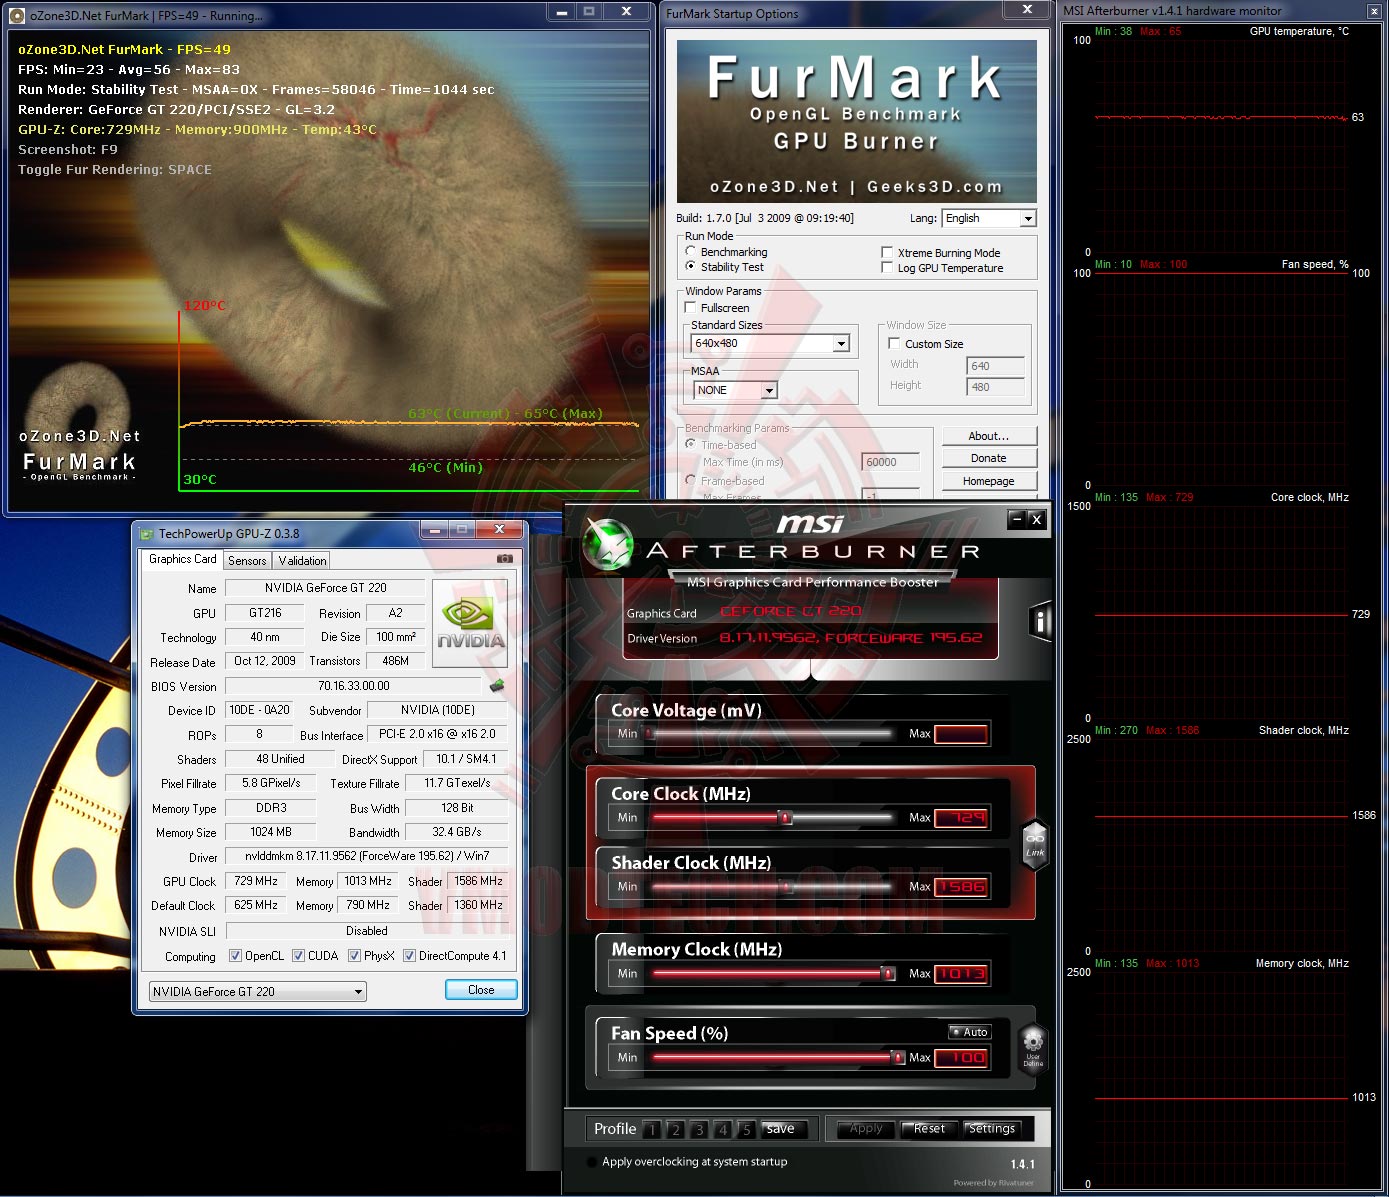This screenshot has width=1389, height=1197.
Task: Click the Transistors value 486M
Action: 395,661
